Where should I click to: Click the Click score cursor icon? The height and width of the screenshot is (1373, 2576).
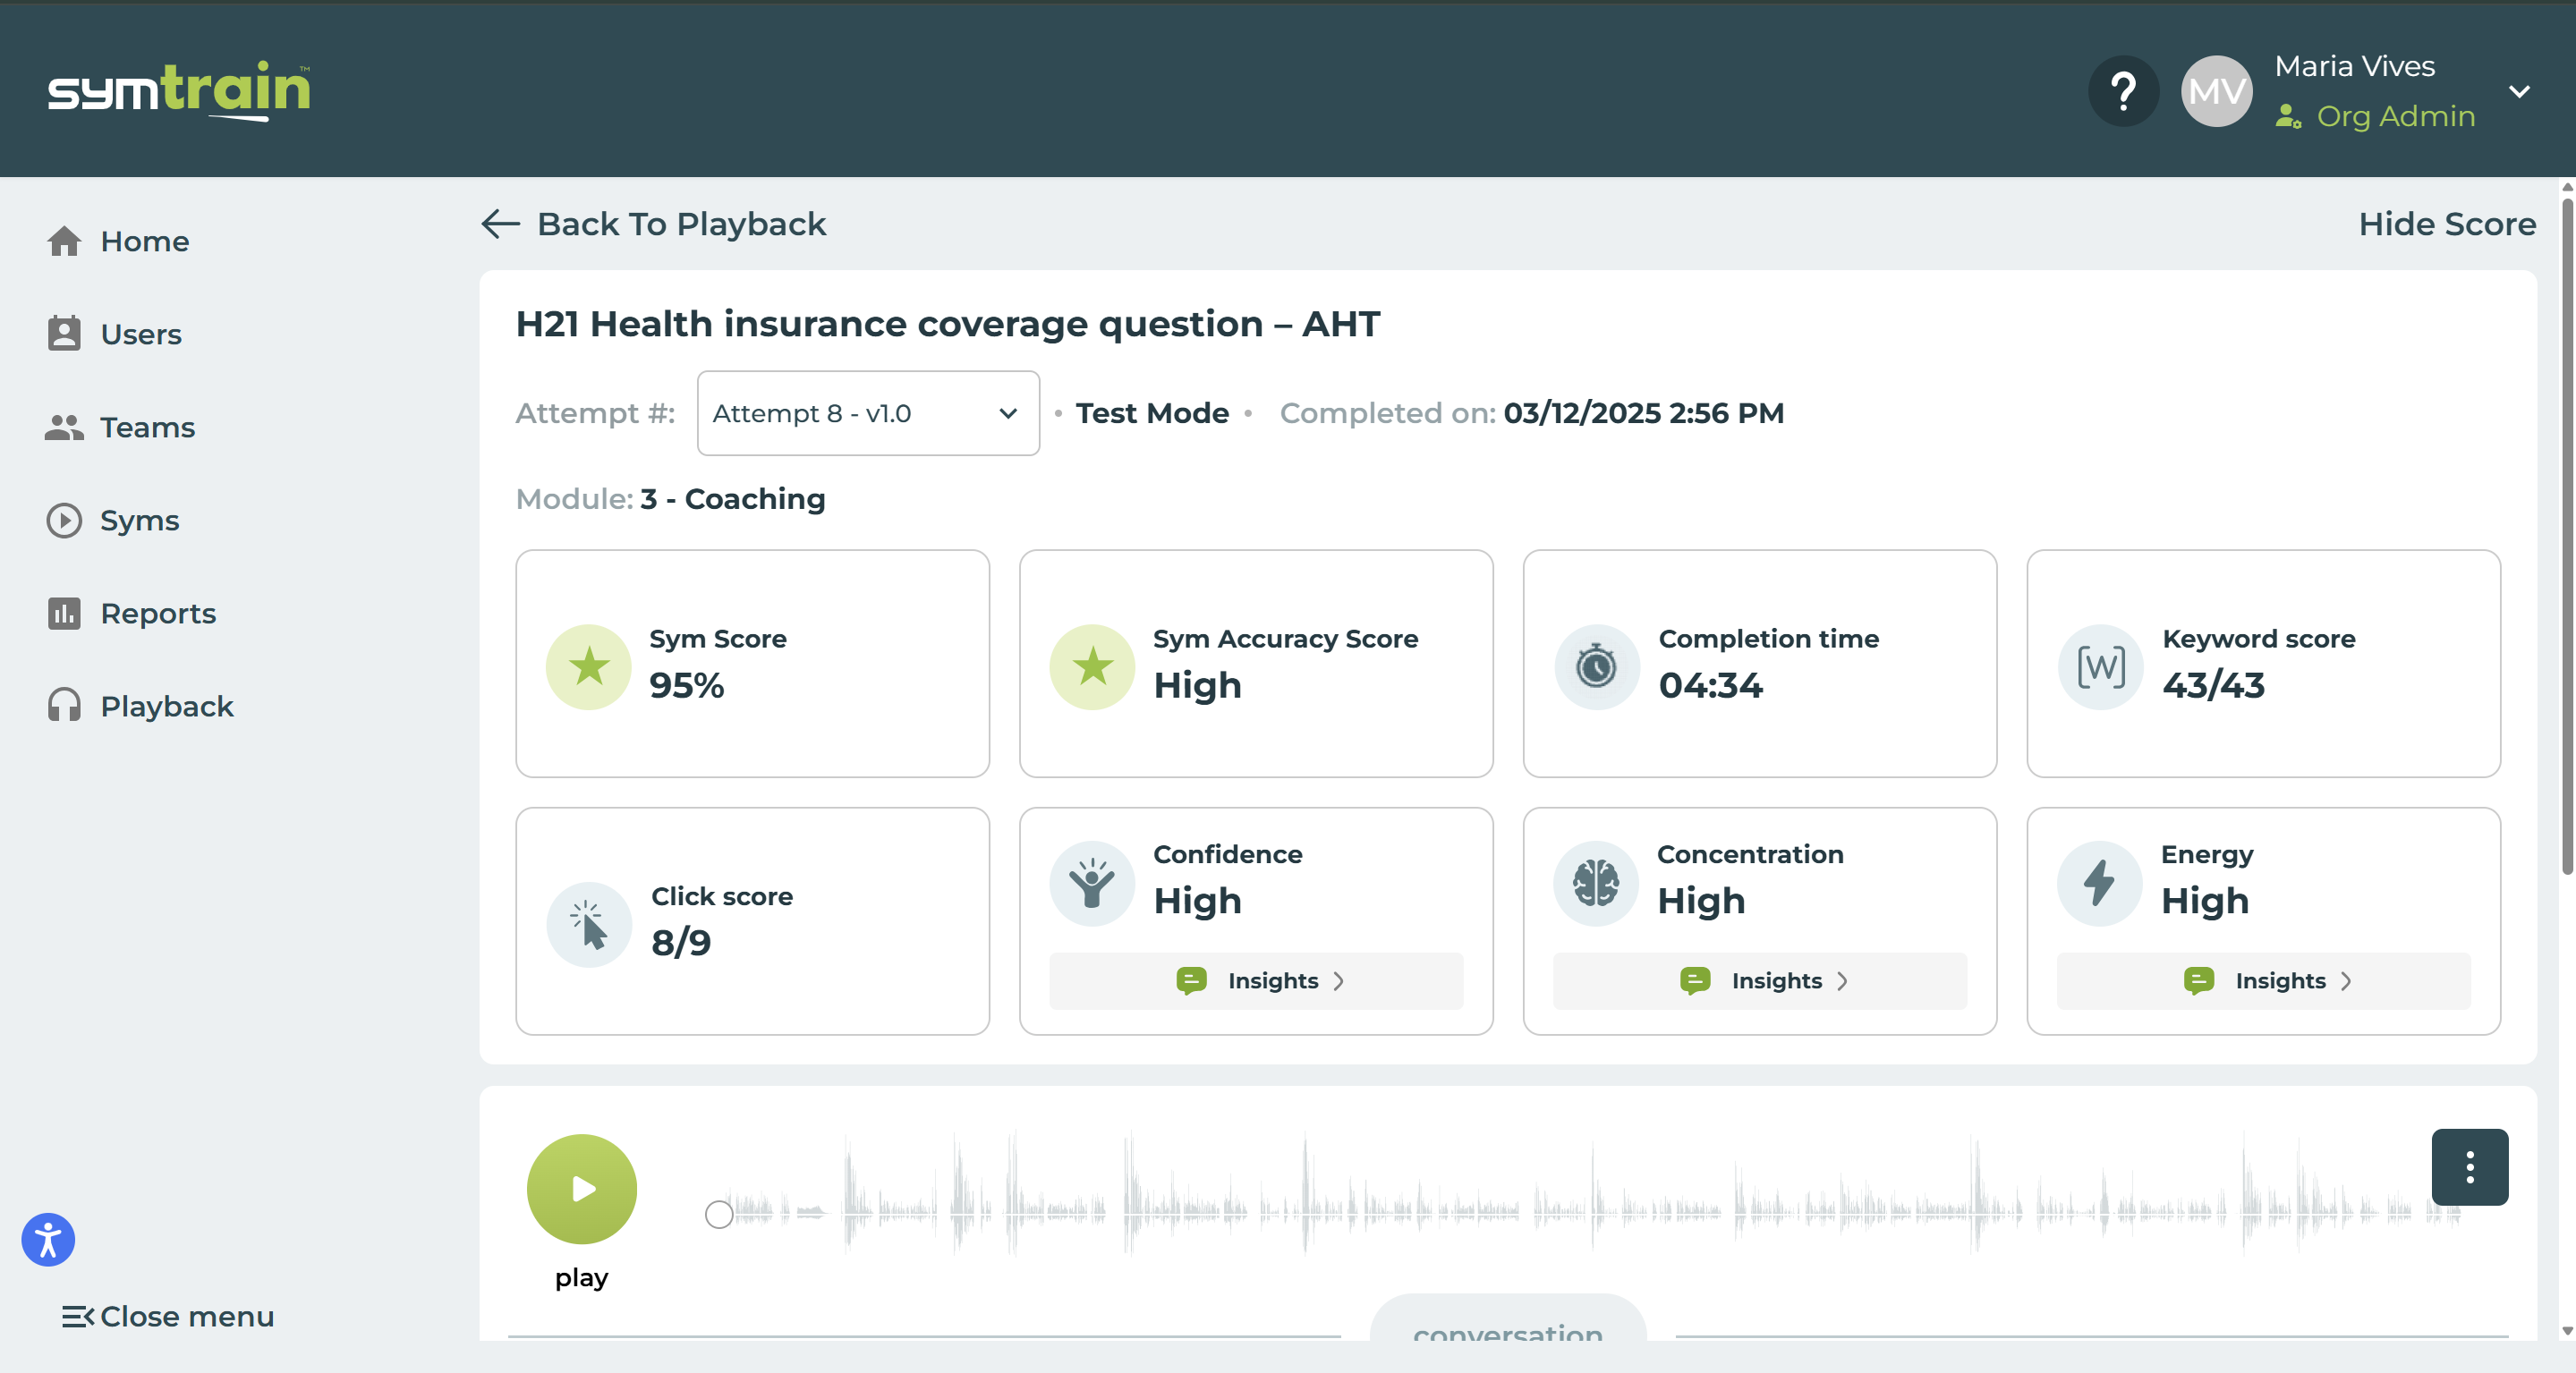(589, 924)
